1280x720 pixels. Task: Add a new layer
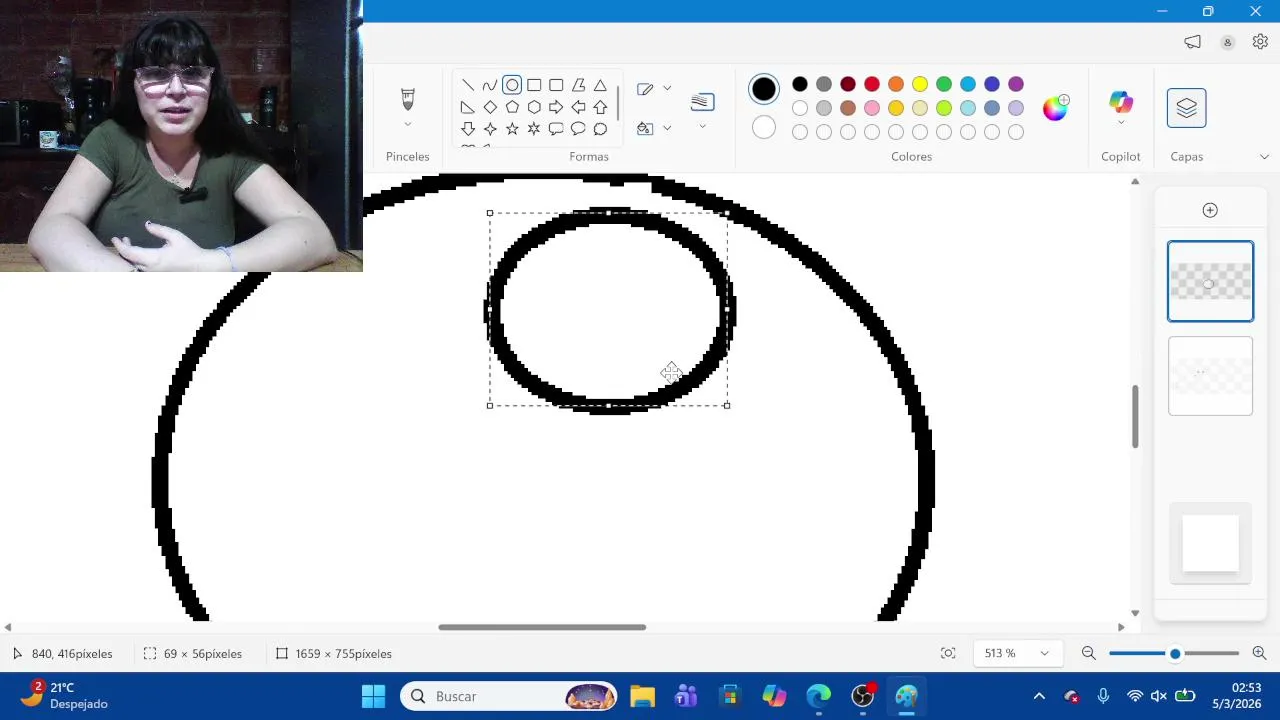(x=1210, y=210)
